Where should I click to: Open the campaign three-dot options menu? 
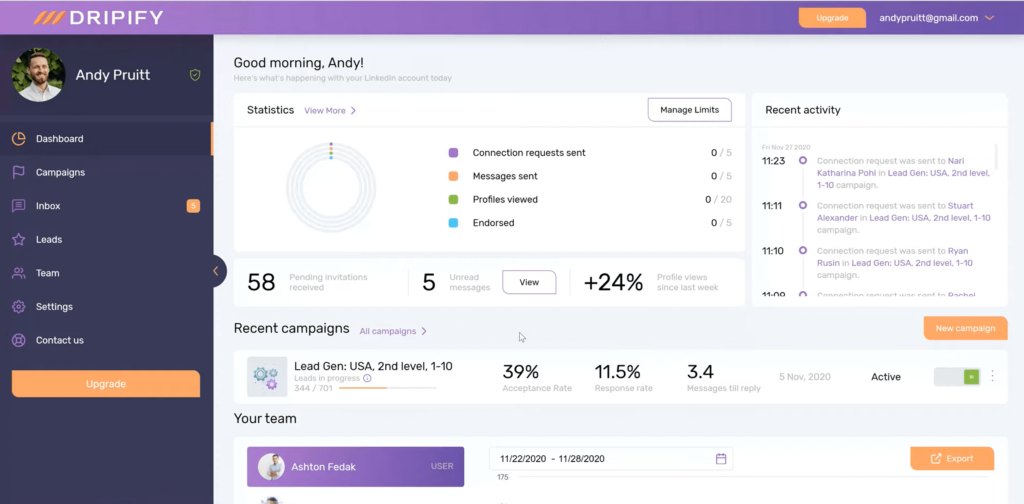point(993,376)
